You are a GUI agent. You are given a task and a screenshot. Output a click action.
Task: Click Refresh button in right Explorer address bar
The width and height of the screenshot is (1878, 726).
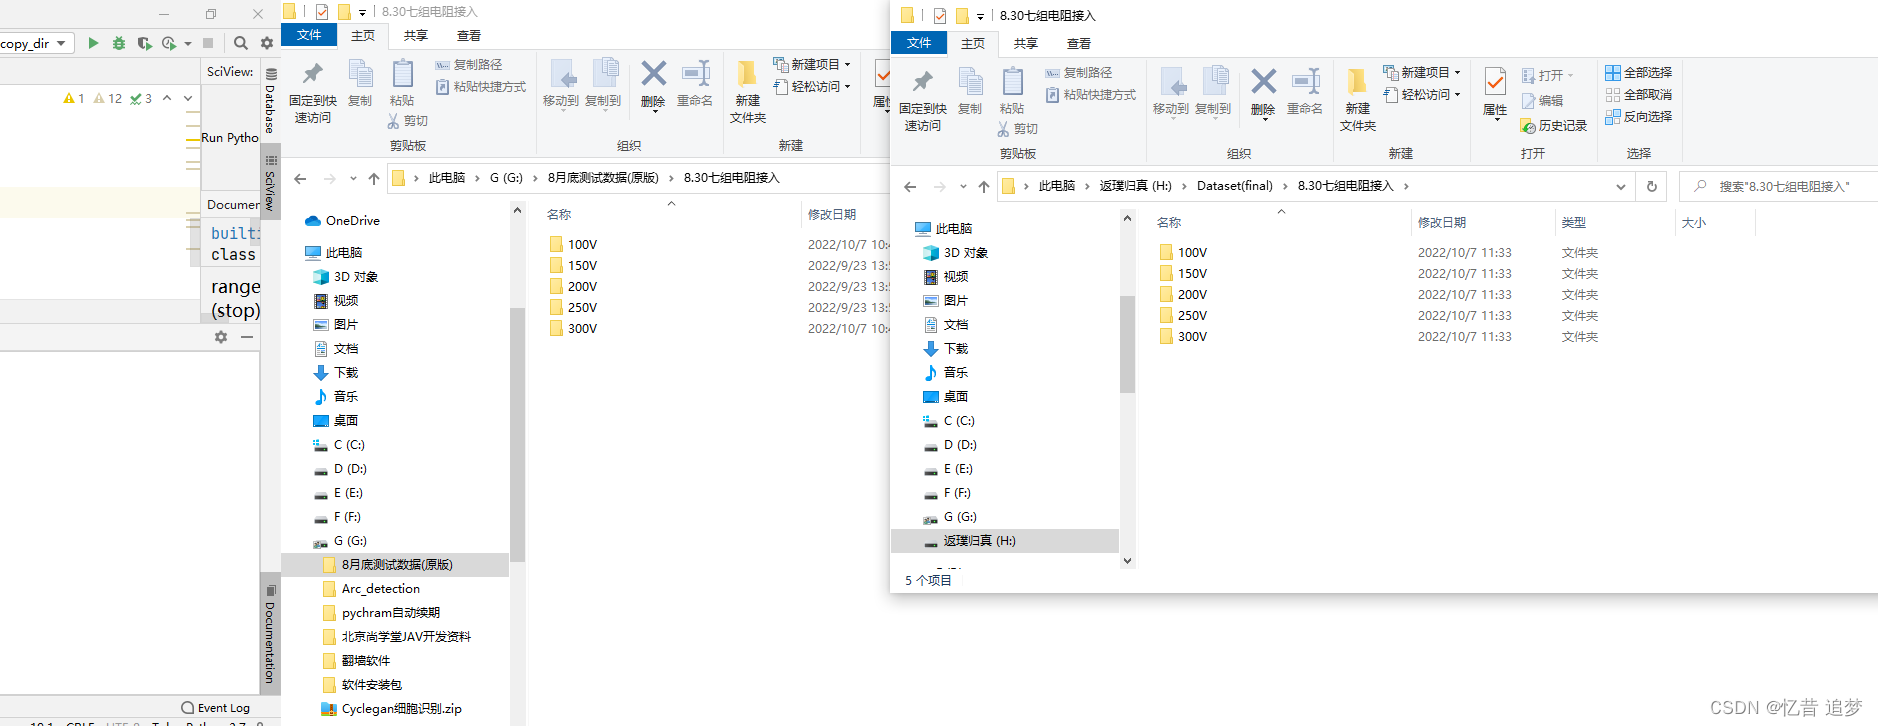[1652, 186]
